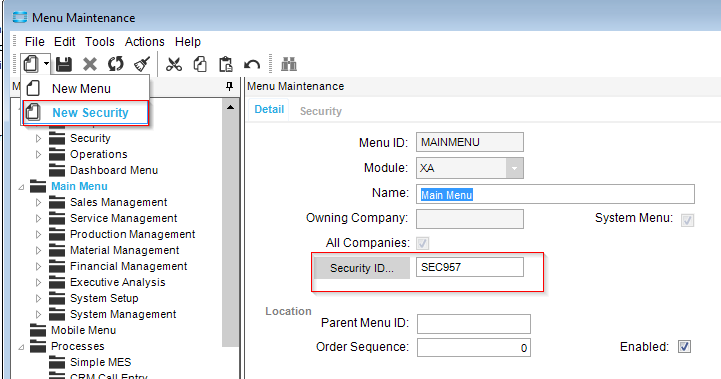Expand the System Management node

[39, 315]
